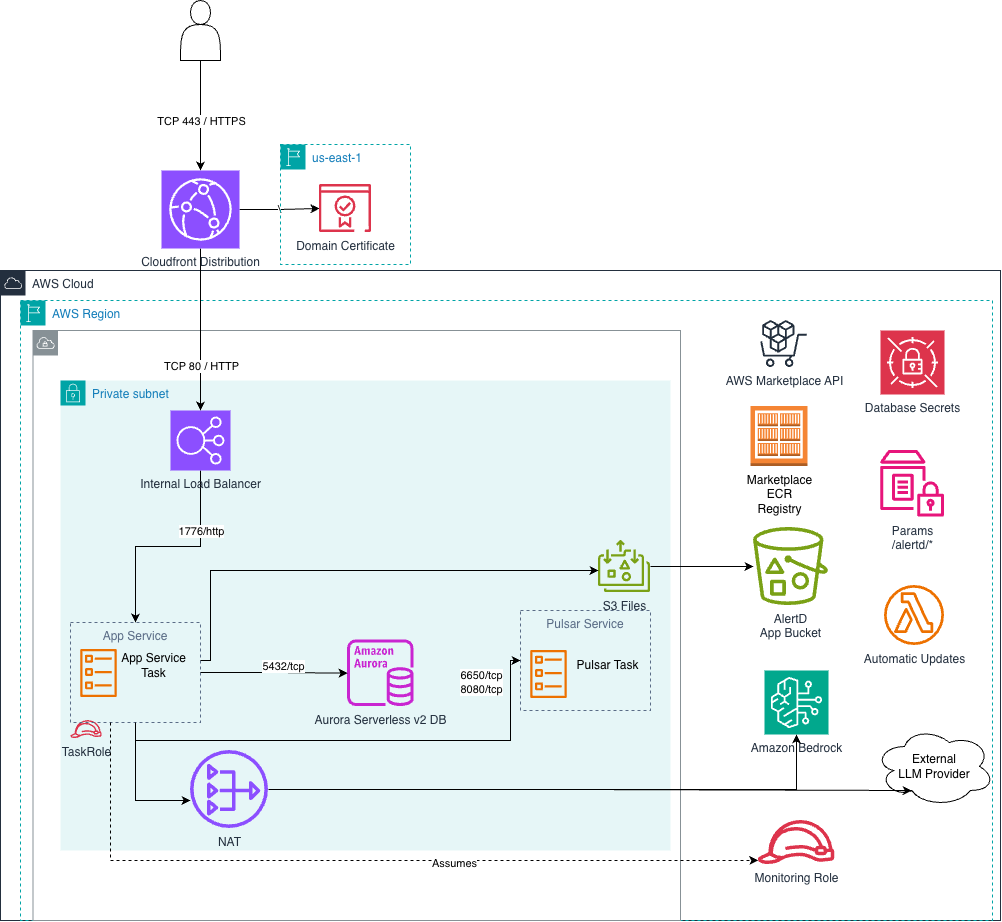Select the CloudFront Distribution icon

(x=200, y=209)
